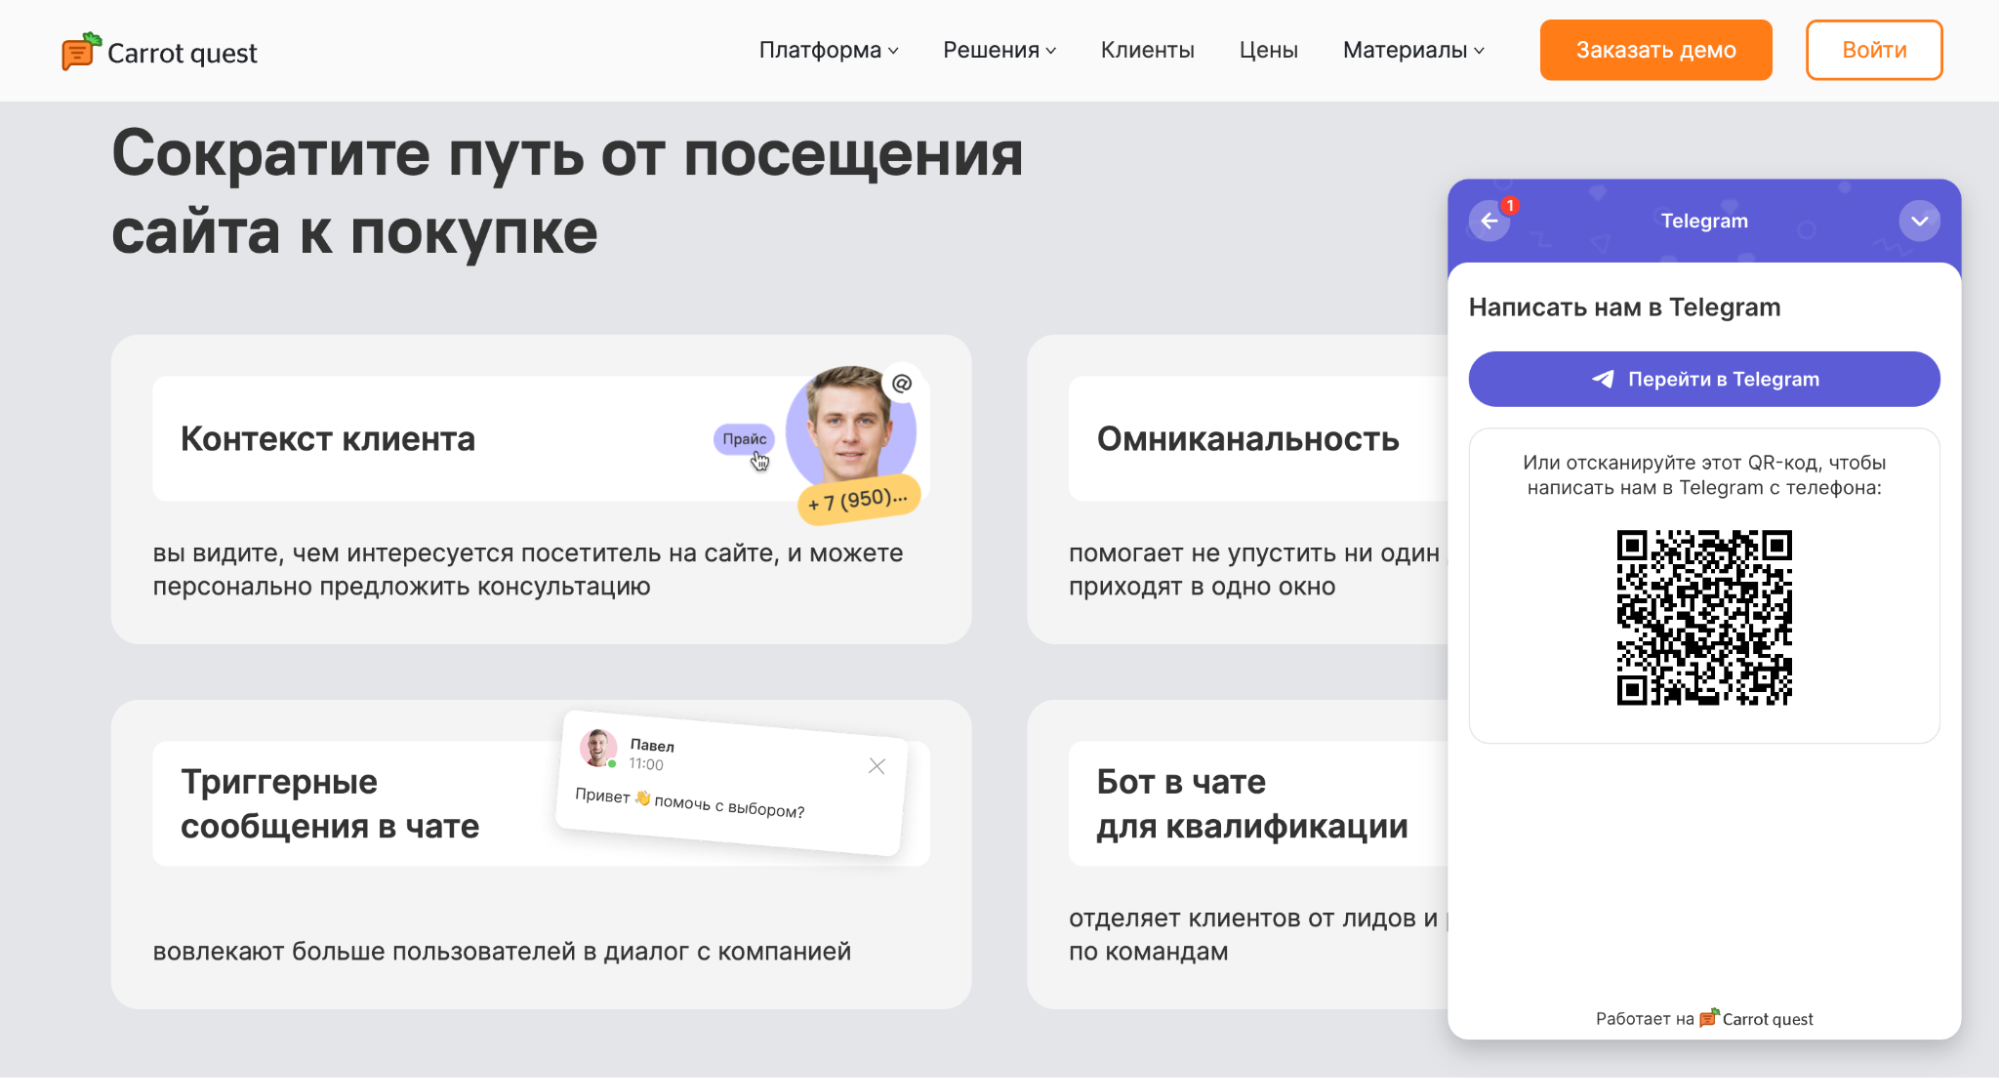Expand the Материалы dropdown menu
The width and height of the screenshot is (1999, 1078).
(1413, 50)
